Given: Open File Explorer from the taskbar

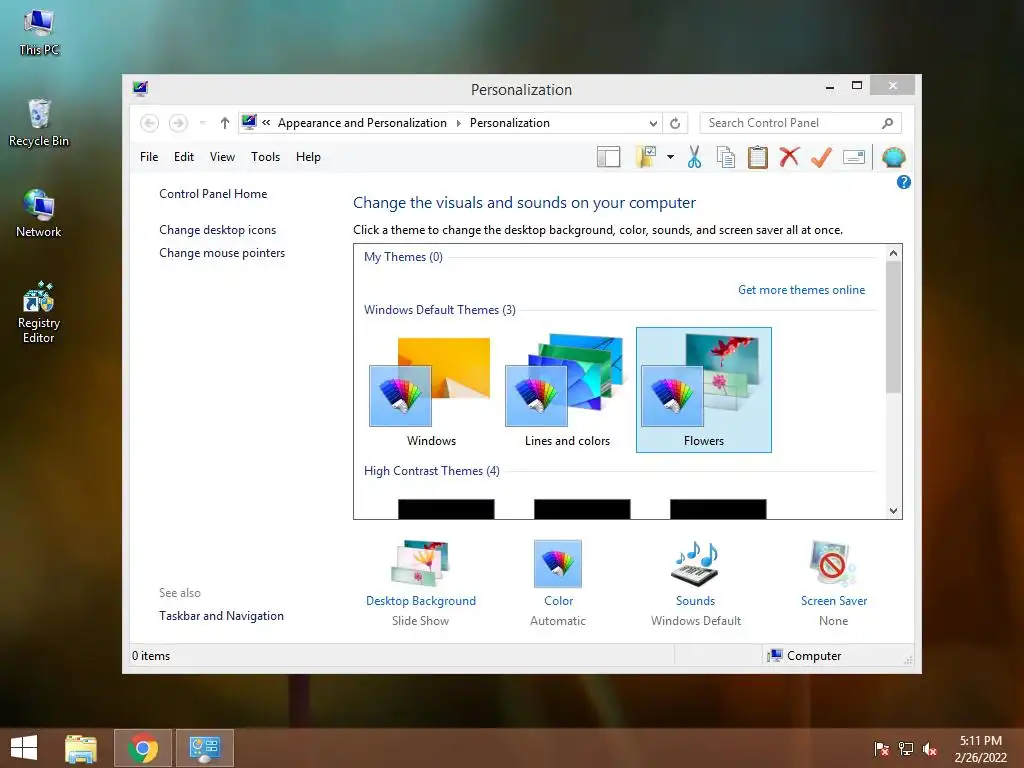Looking at the screenshot, I should 81,748.
